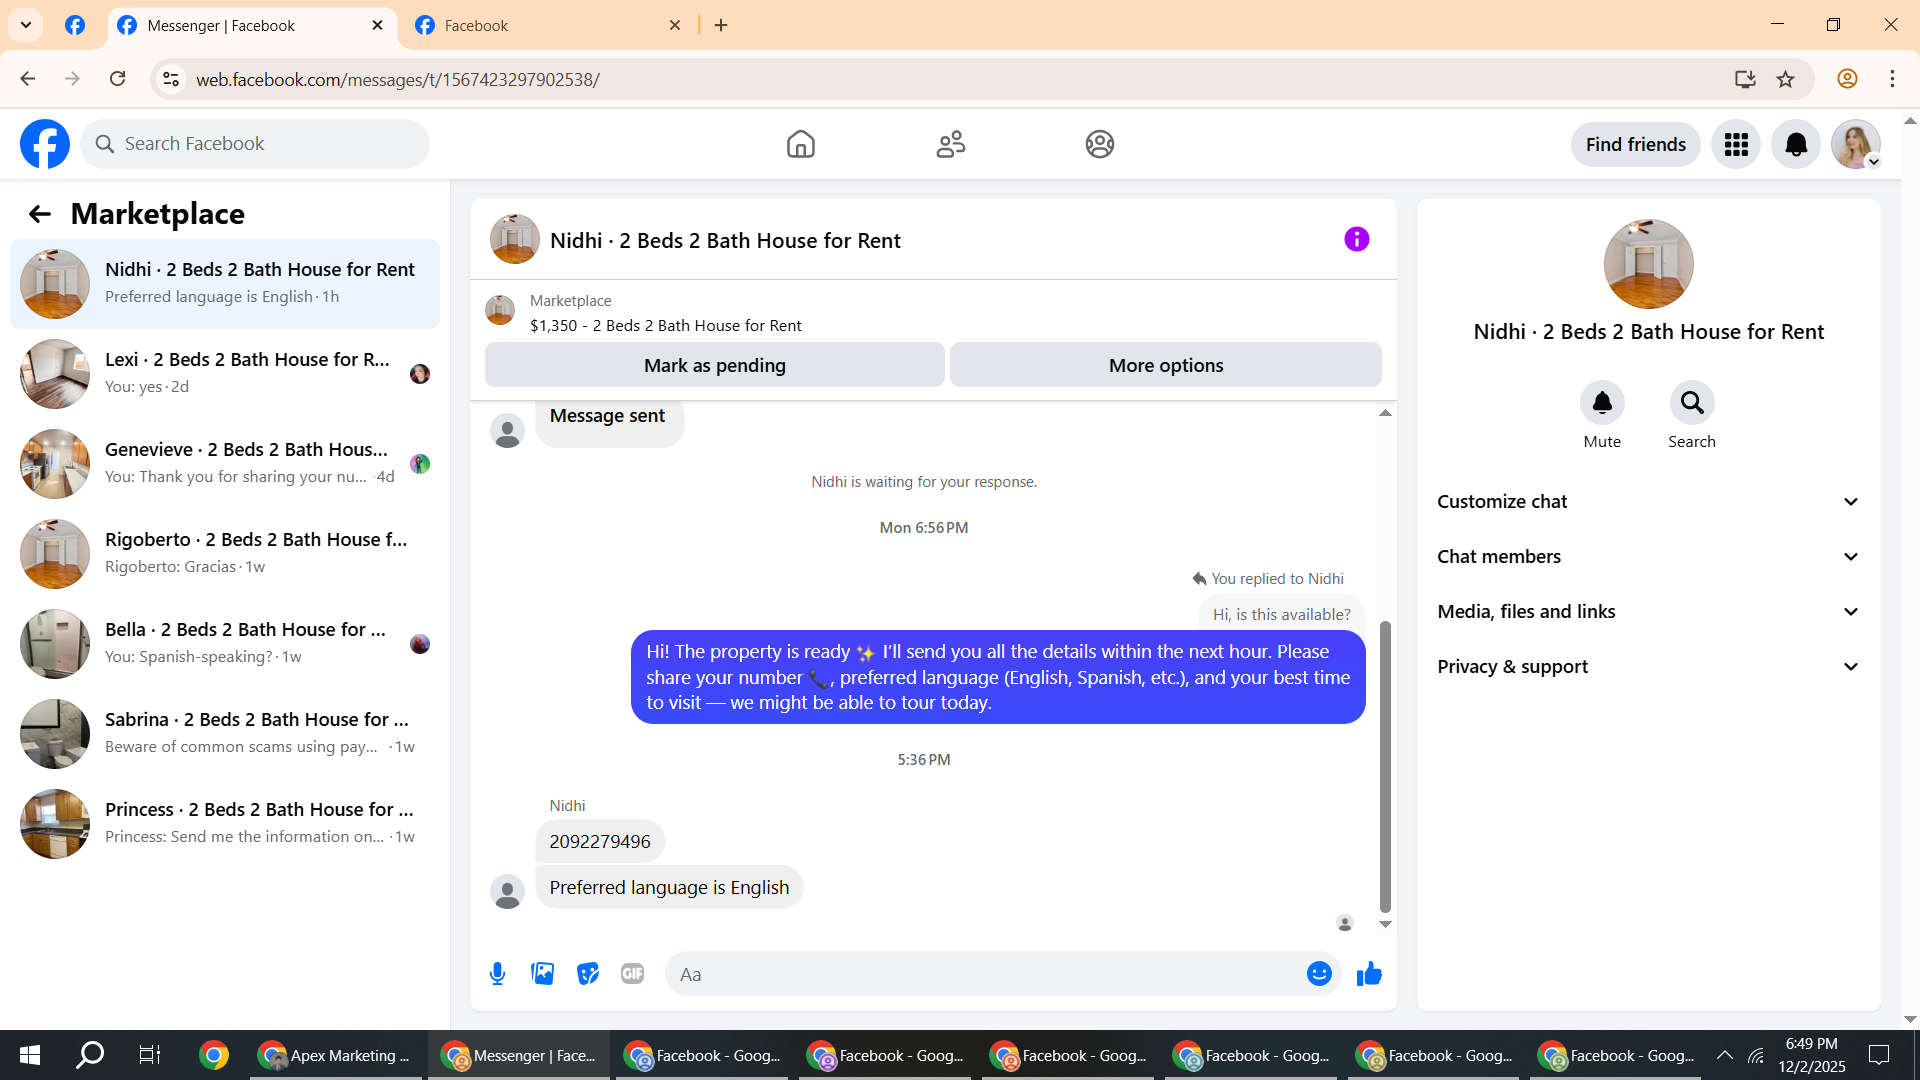
Task: Click the Mark as pending button
Action: pos(714,366)
